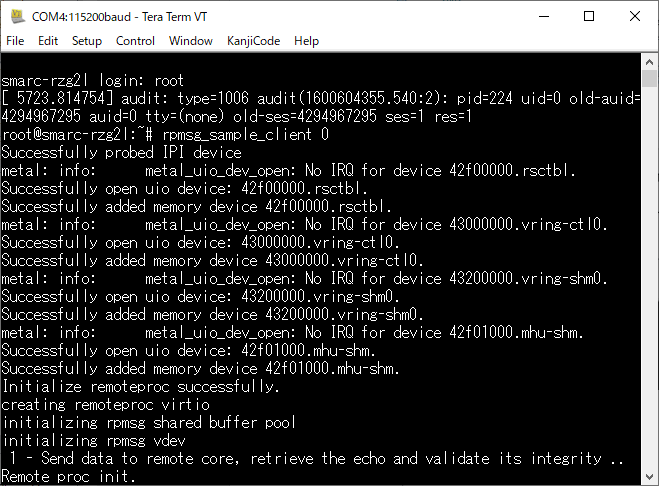This screenshot has width=659, height=486.
Task: Open the Help menu
Action: pyautogui.click(x=306, y=41)
